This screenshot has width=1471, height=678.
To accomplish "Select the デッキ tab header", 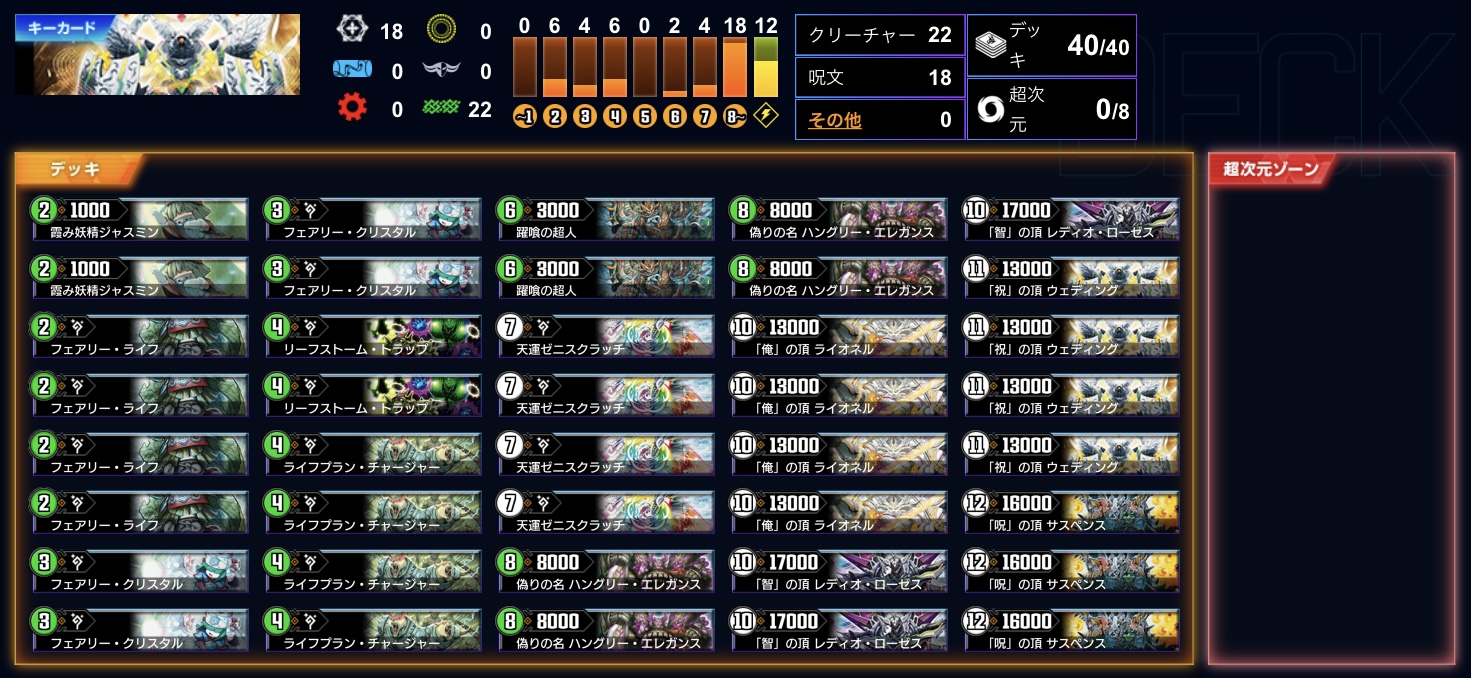I will click(80, 169).
